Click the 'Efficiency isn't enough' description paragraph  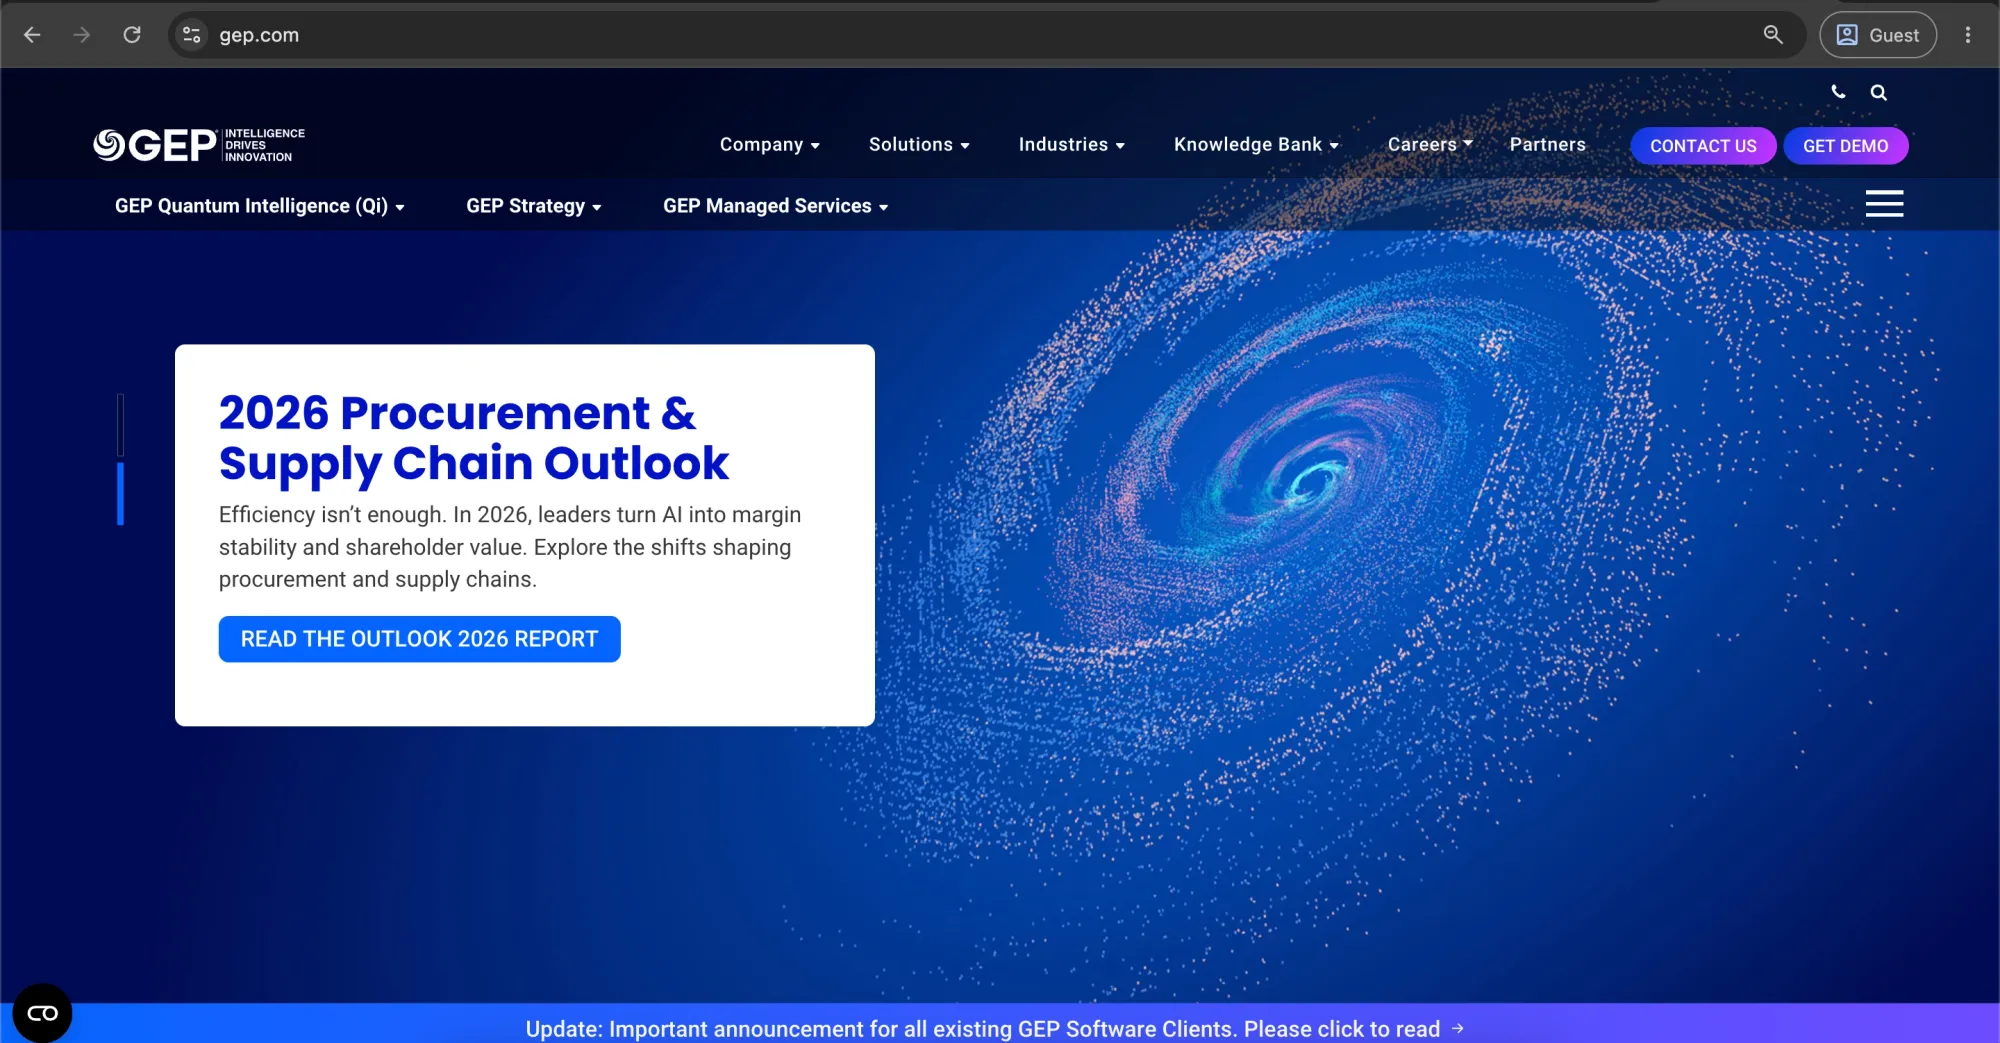pos(510,547)
